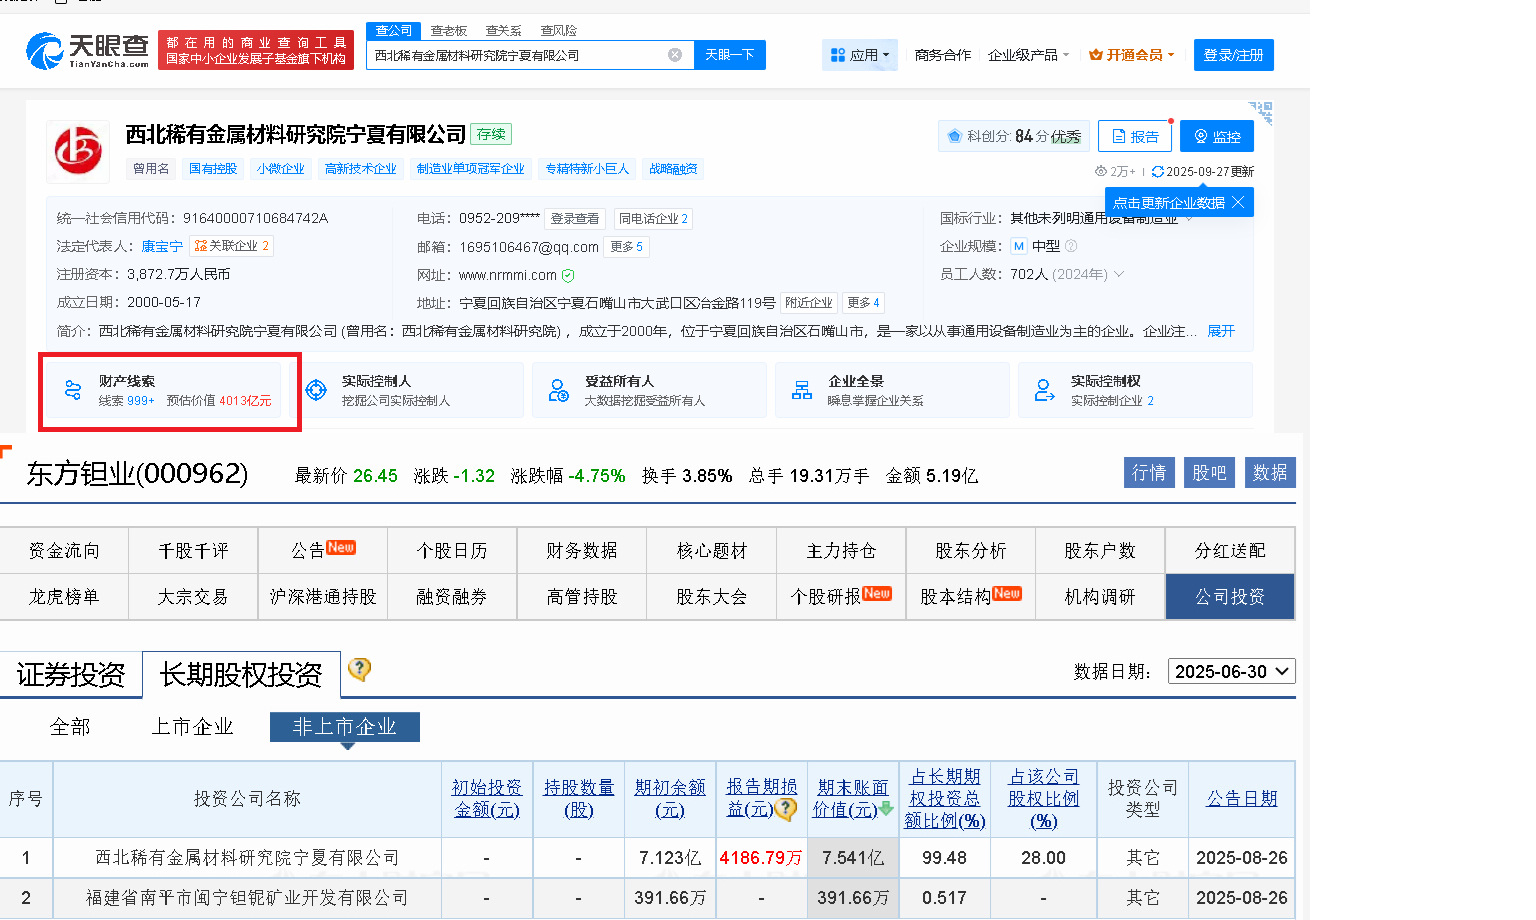The height and width of the screenshot is (920, 1536).
Task: Click the 企业全景 org chart icon
Action: (x=802, y=390)
